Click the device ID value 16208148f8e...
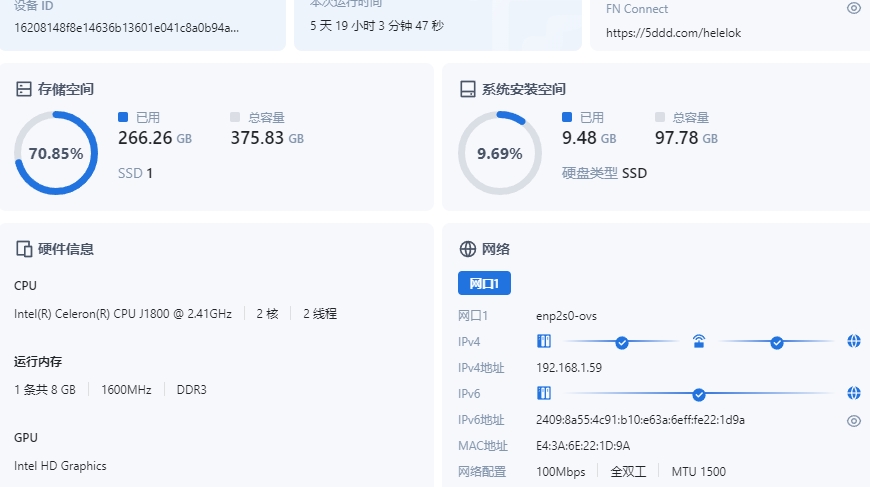This screenshot has height=487, width=870. (x=127, y=28)
